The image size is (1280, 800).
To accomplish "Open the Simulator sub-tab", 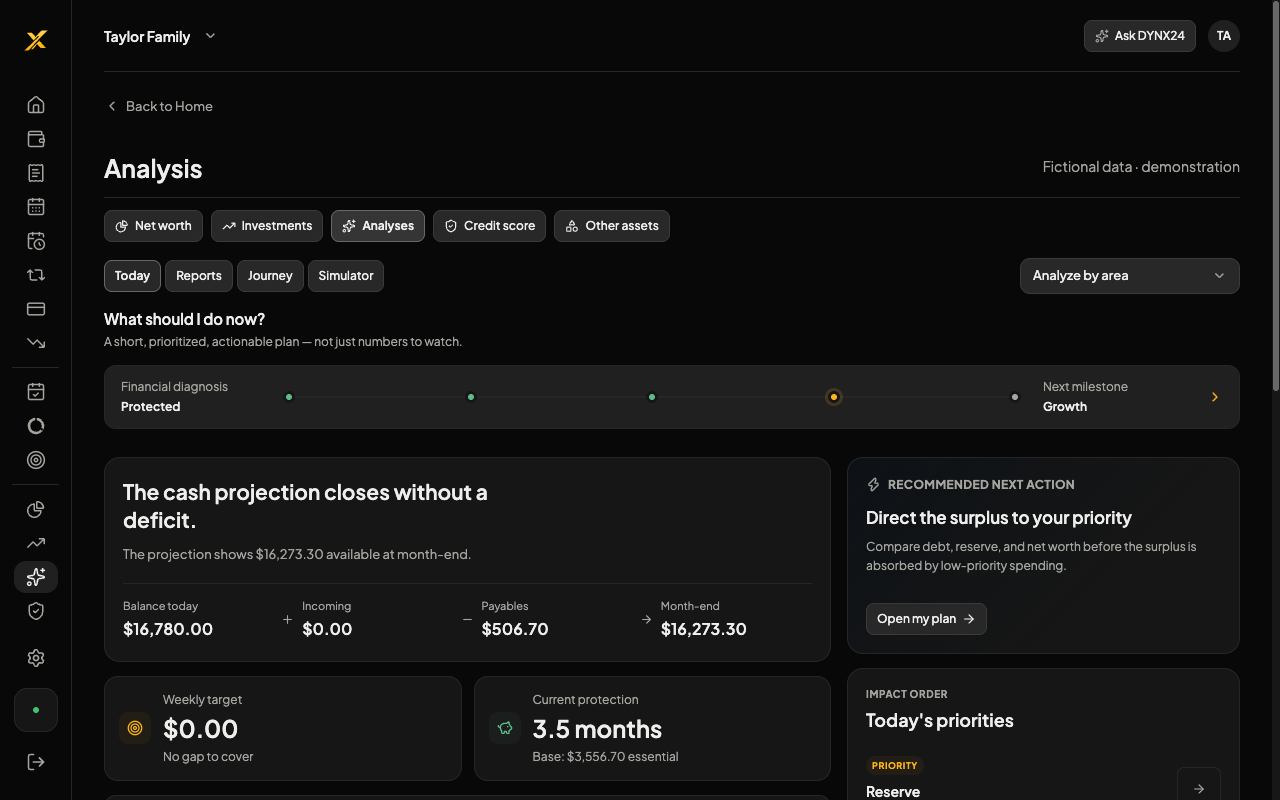I will (346, 276).
